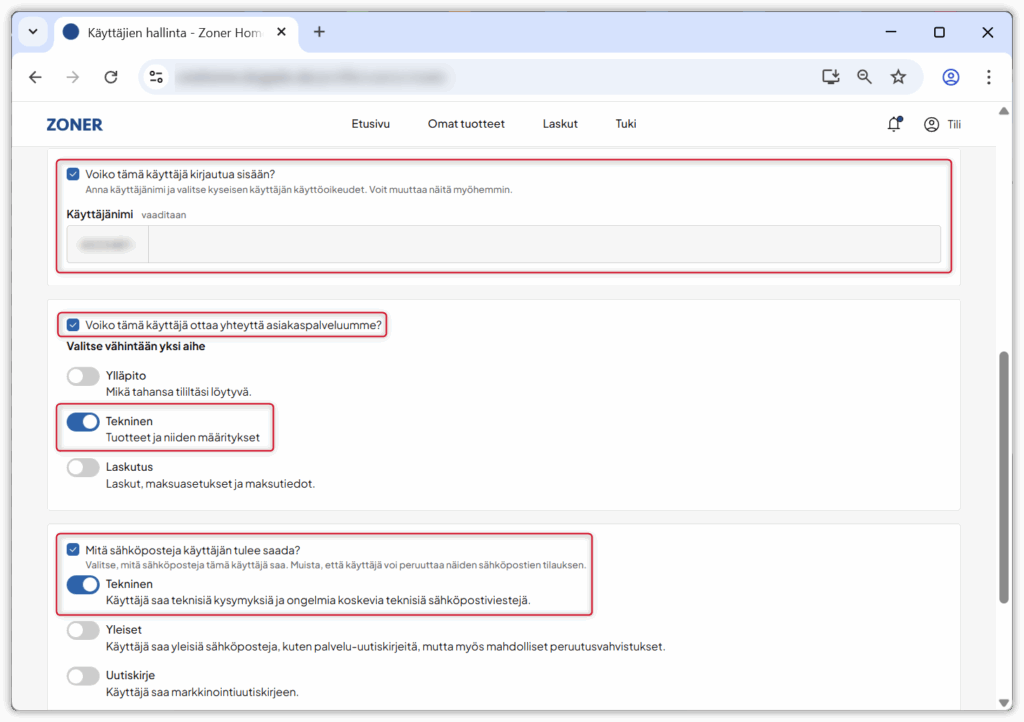Click the browser zoom magnifier icon
The height and width of the screenshot is (722, 1024).
[864, 77]
